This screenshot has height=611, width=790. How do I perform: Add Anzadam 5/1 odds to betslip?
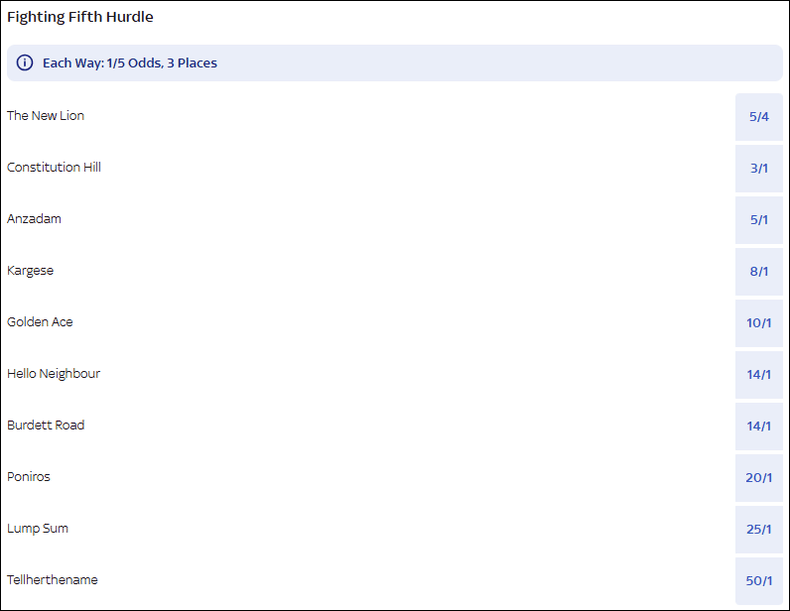pos(759,219)
